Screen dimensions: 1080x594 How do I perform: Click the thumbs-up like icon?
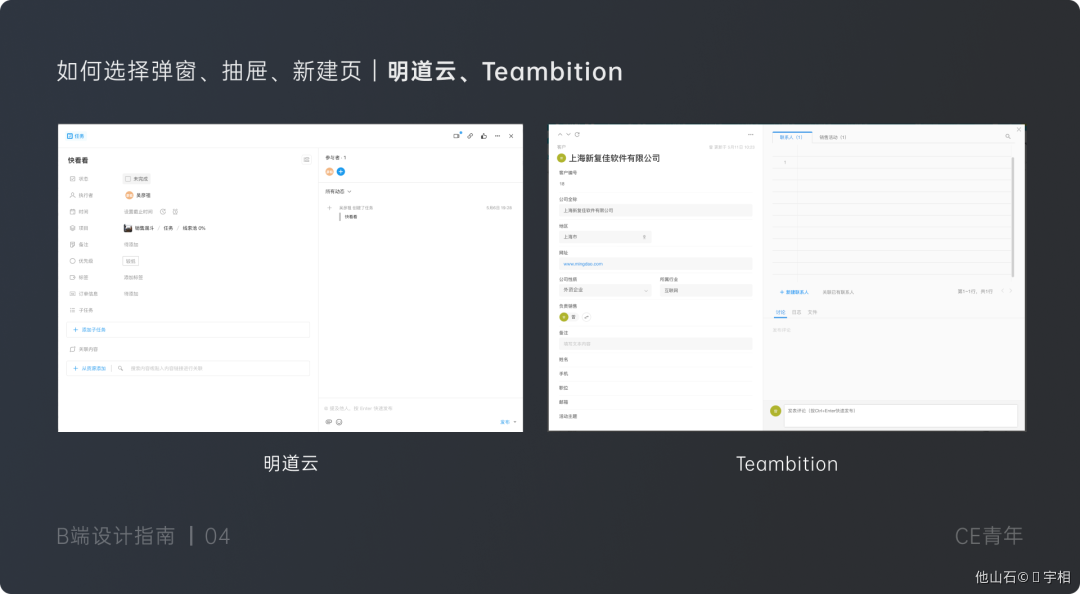pos(484,136)
